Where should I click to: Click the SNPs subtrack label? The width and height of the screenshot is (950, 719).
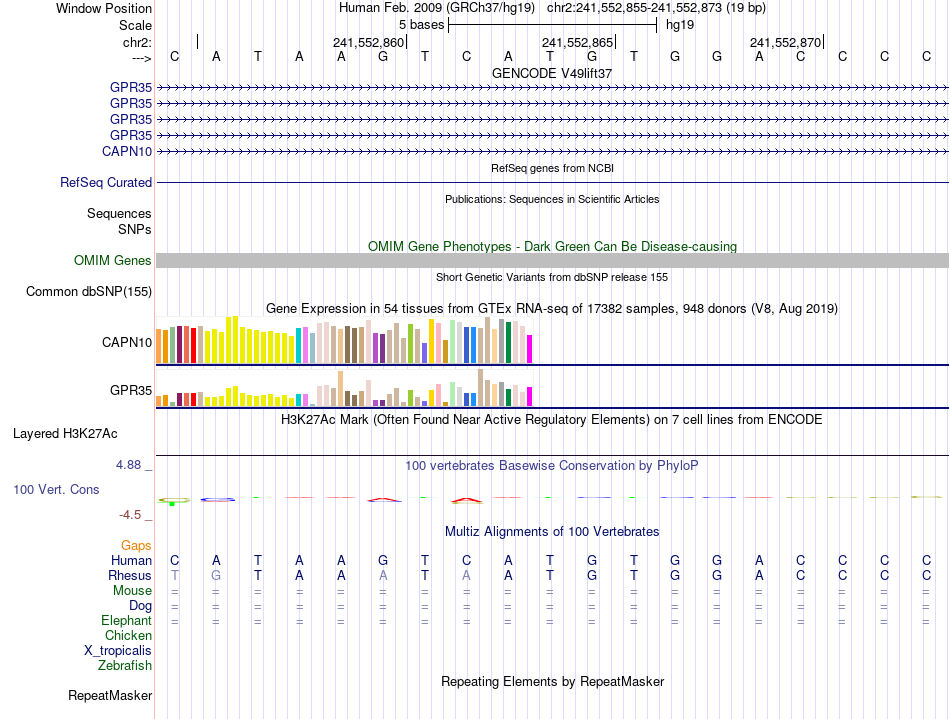(135, 230)
